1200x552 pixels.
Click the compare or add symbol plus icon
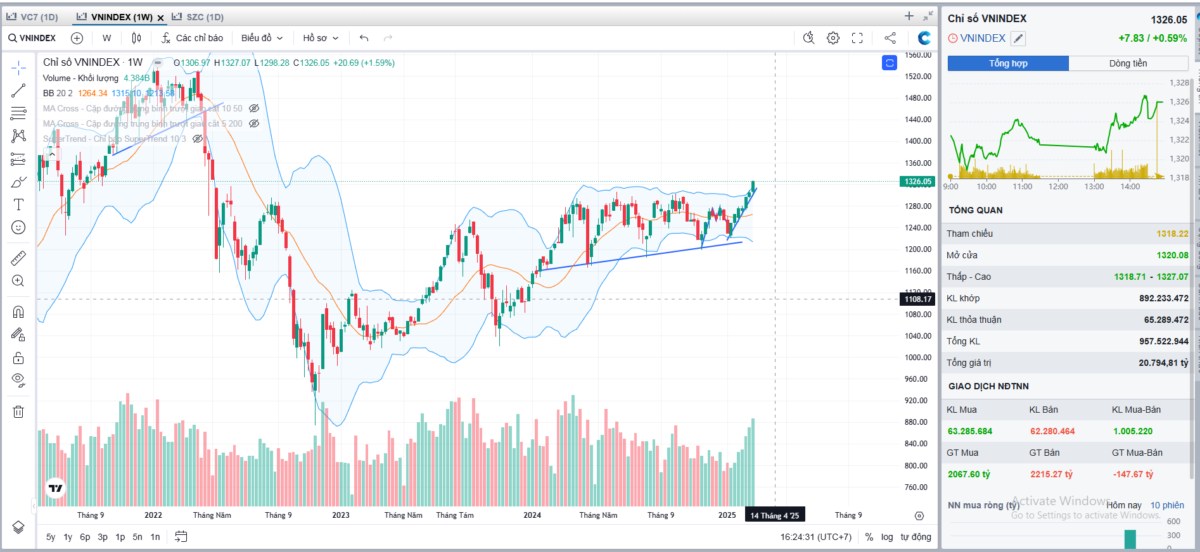pos(77,38)
